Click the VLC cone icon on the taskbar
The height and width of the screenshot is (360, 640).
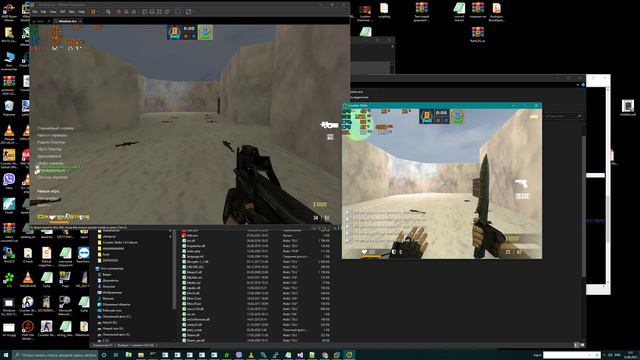click(x=251, y=355)
